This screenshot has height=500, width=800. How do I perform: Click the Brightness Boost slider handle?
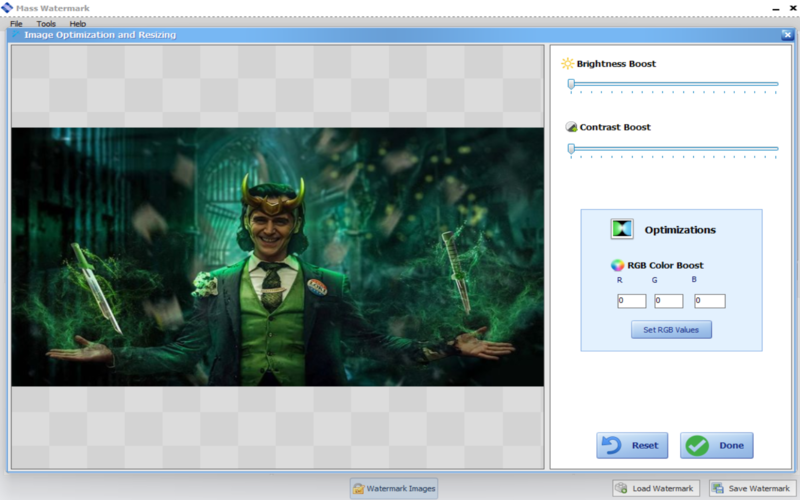[x=571, y=84]
